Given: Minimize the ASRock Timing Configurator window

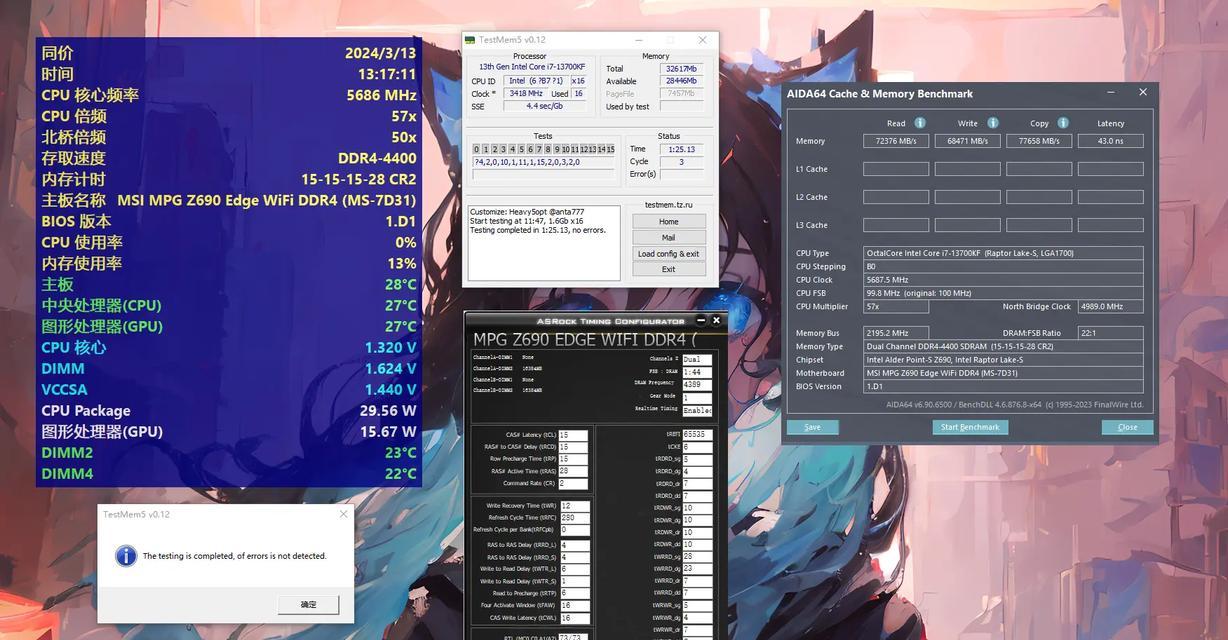Looking at the screenshot, I should pyautogui.click(x=700, y=320).
